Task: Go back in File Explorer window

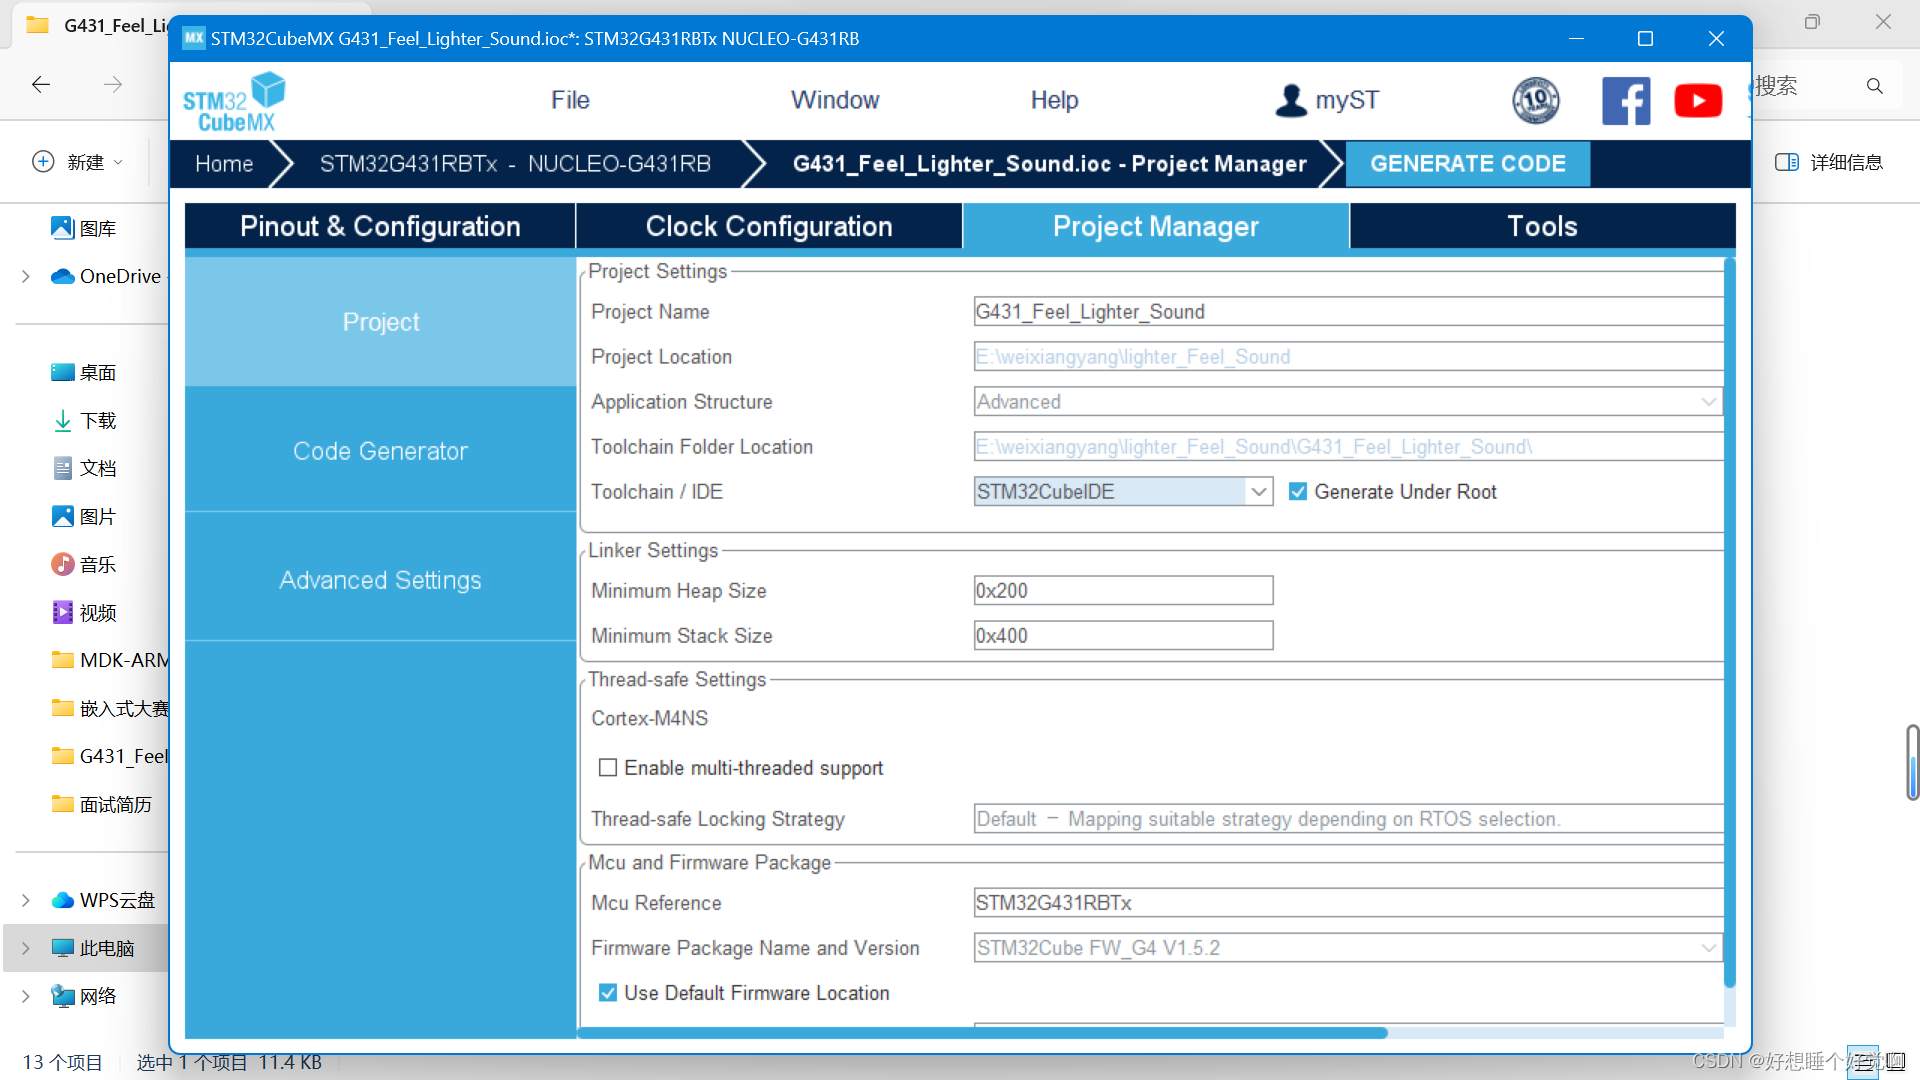Action: pos(41,85)
